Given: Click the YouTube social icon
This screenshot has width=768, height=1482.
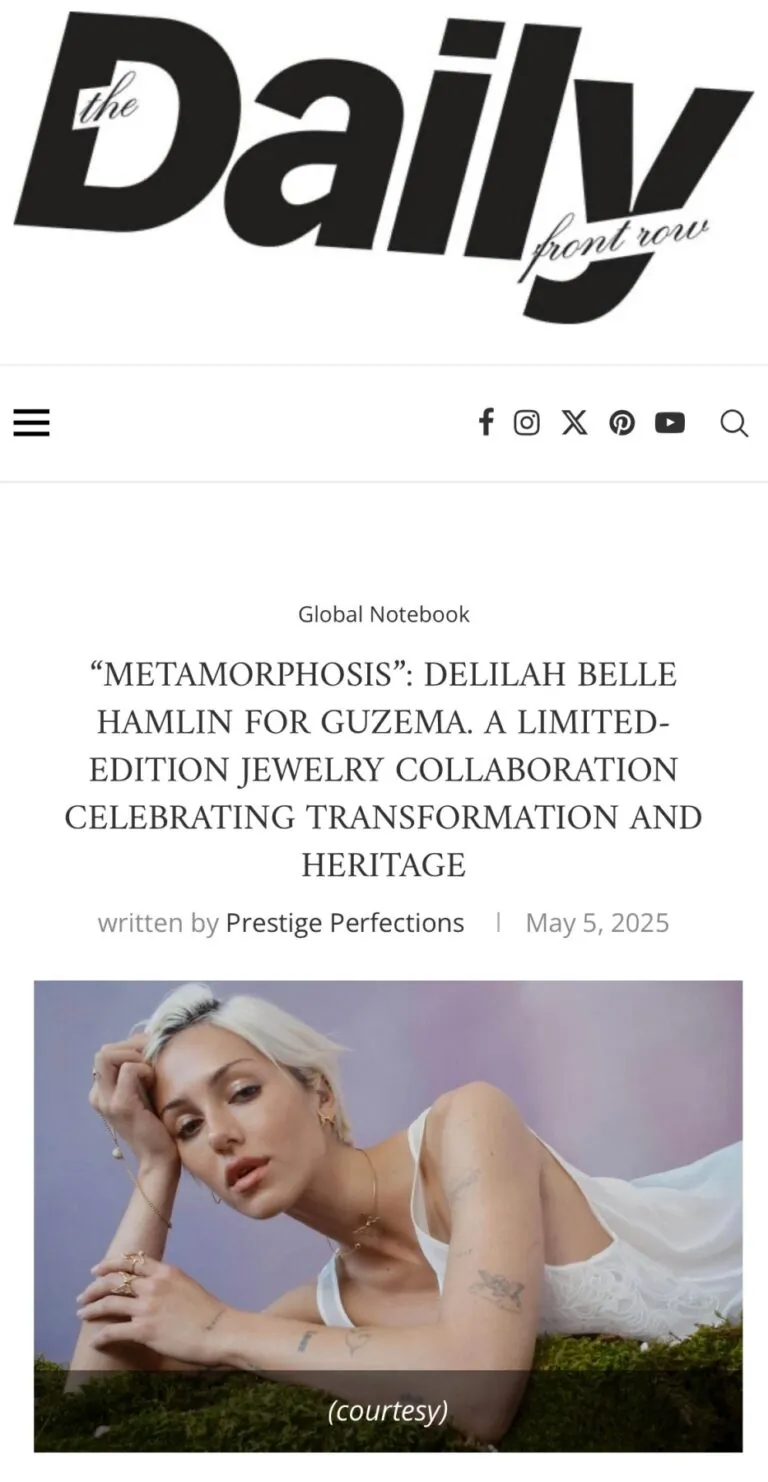Looking at the screenshot, I should (x=670, y=422).
